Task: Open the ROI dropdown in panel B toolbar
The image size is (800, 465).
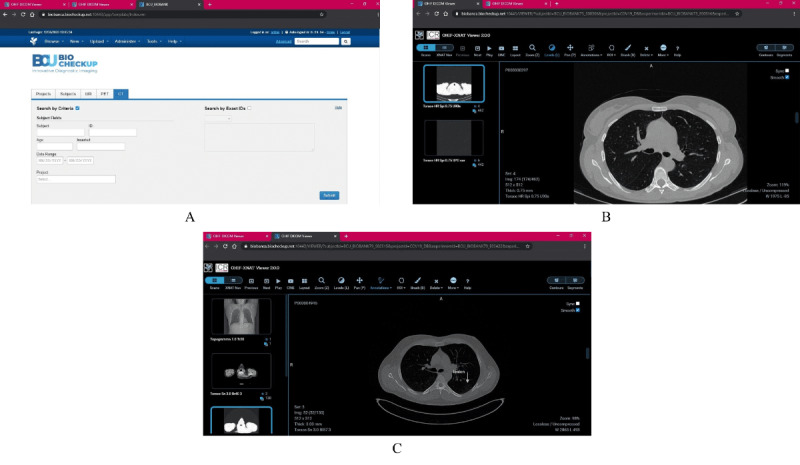Action: 611,48
